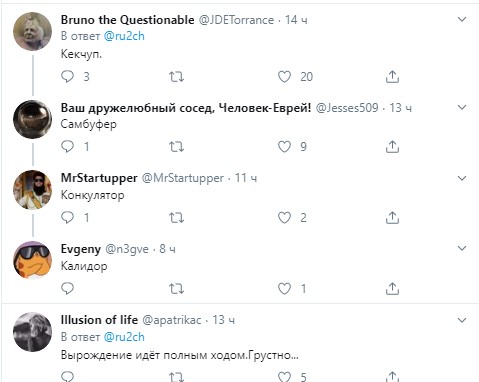Share the Кекчуп tweet

click(x=392, y=77)
